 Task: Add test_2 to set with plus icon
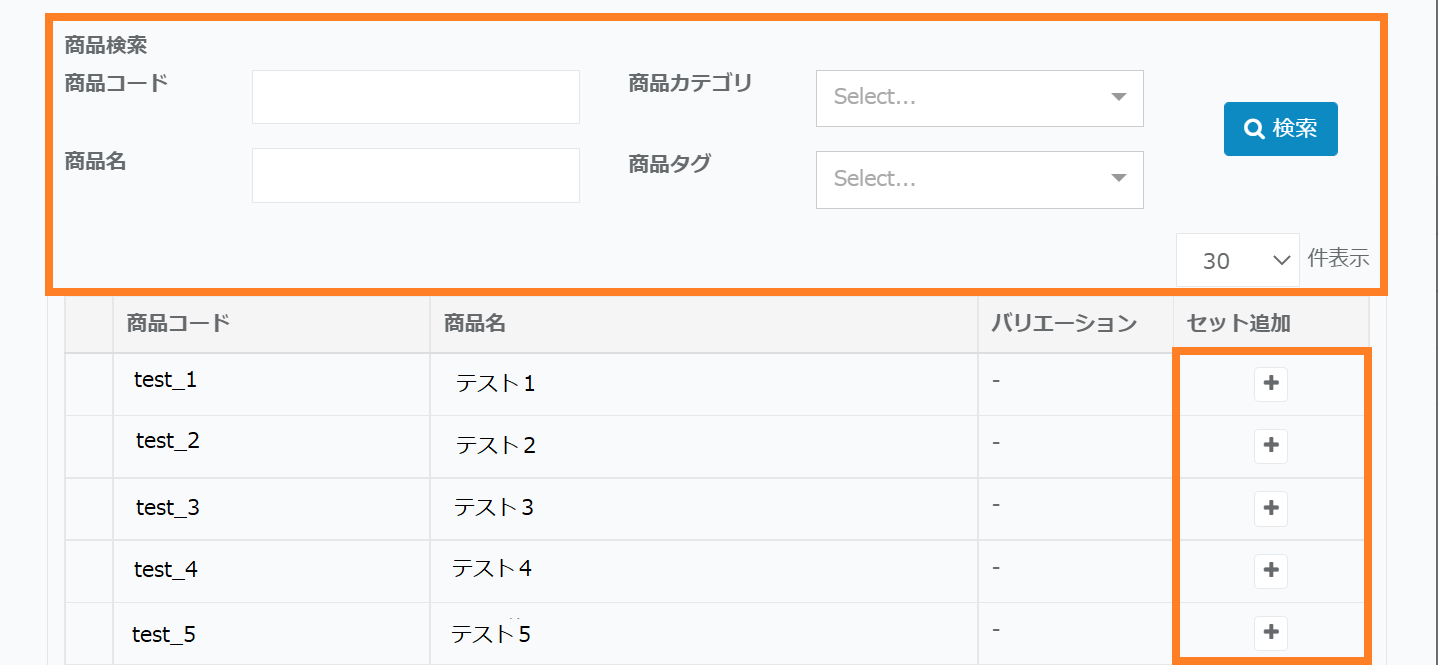(1271, 446)
